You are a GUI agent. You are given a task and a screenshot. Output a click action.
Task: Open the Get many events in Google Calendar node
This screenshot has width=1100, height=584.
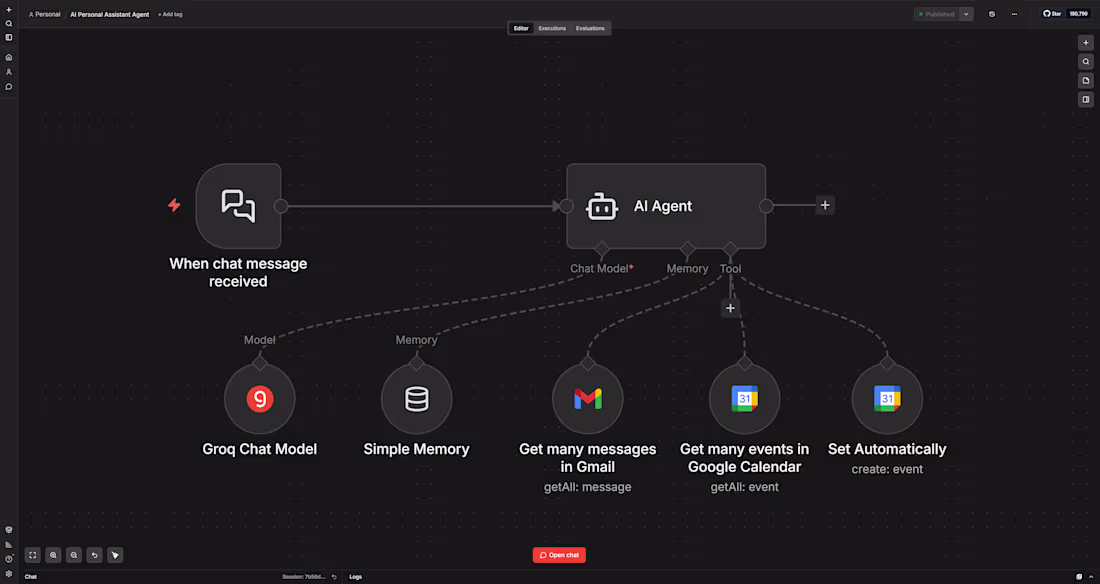[744, 397]
